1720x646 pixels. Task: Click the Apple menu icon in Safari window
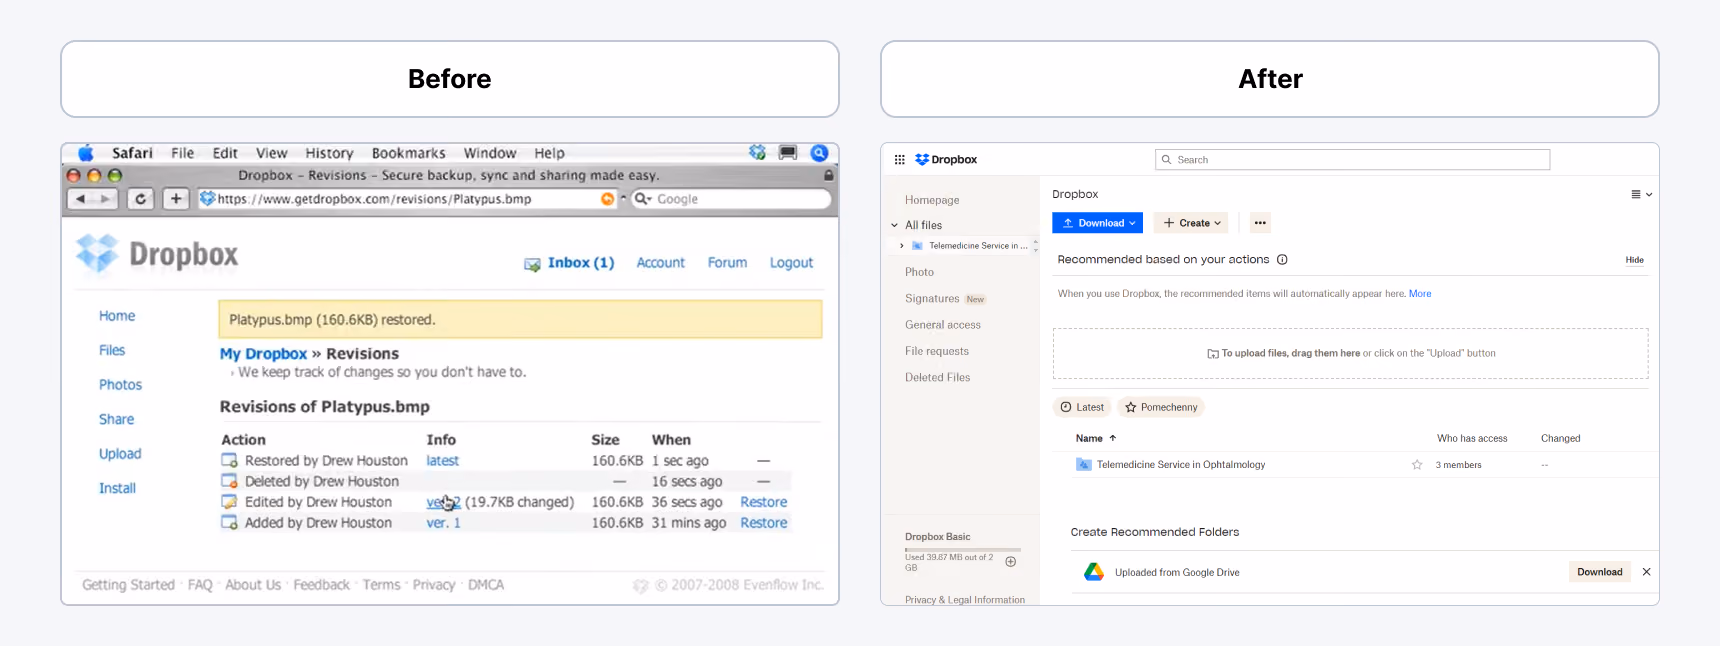(x=86, y=153)
